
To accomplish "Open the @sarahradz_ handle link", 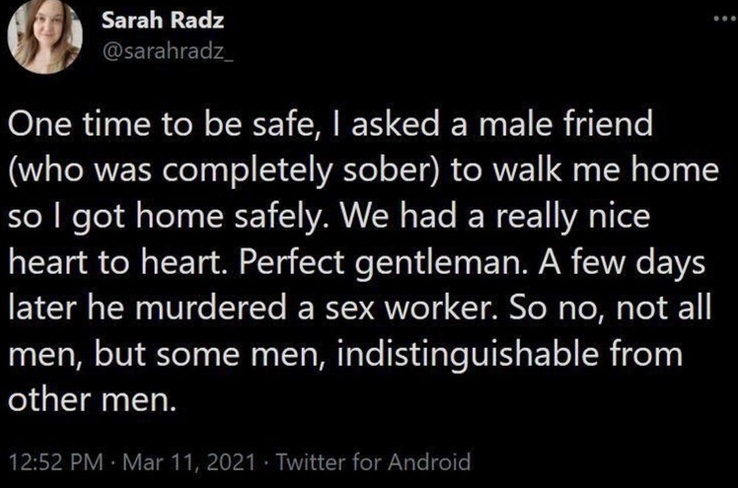I will (168, 52).
